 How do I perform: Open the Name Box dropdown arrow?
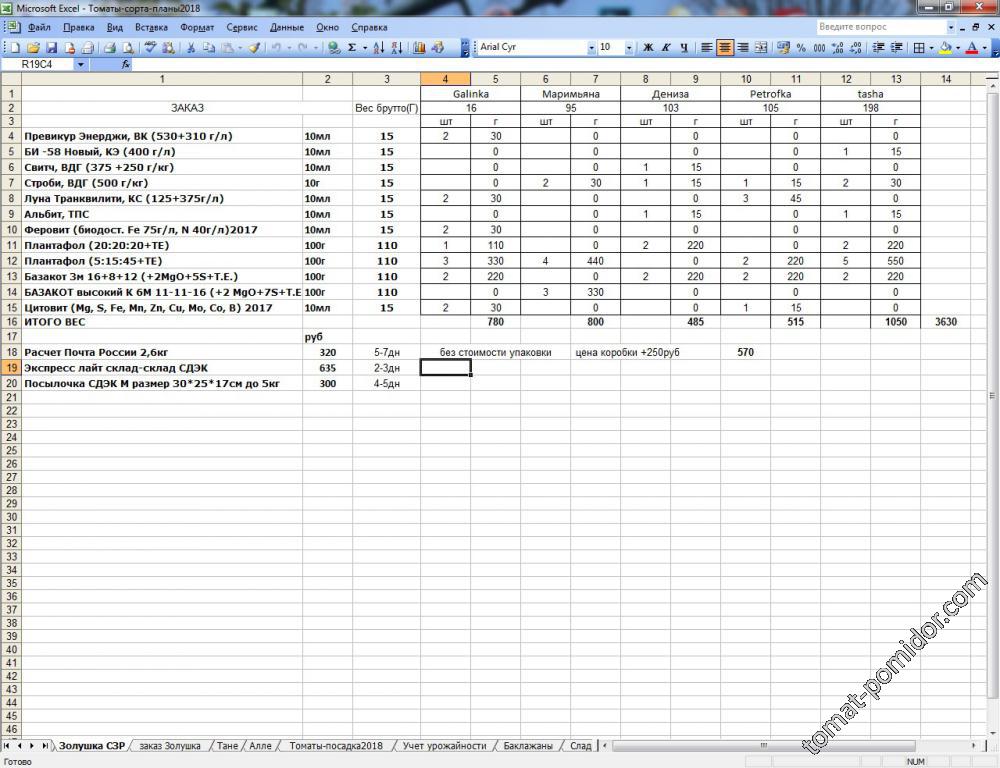(82, 64)
